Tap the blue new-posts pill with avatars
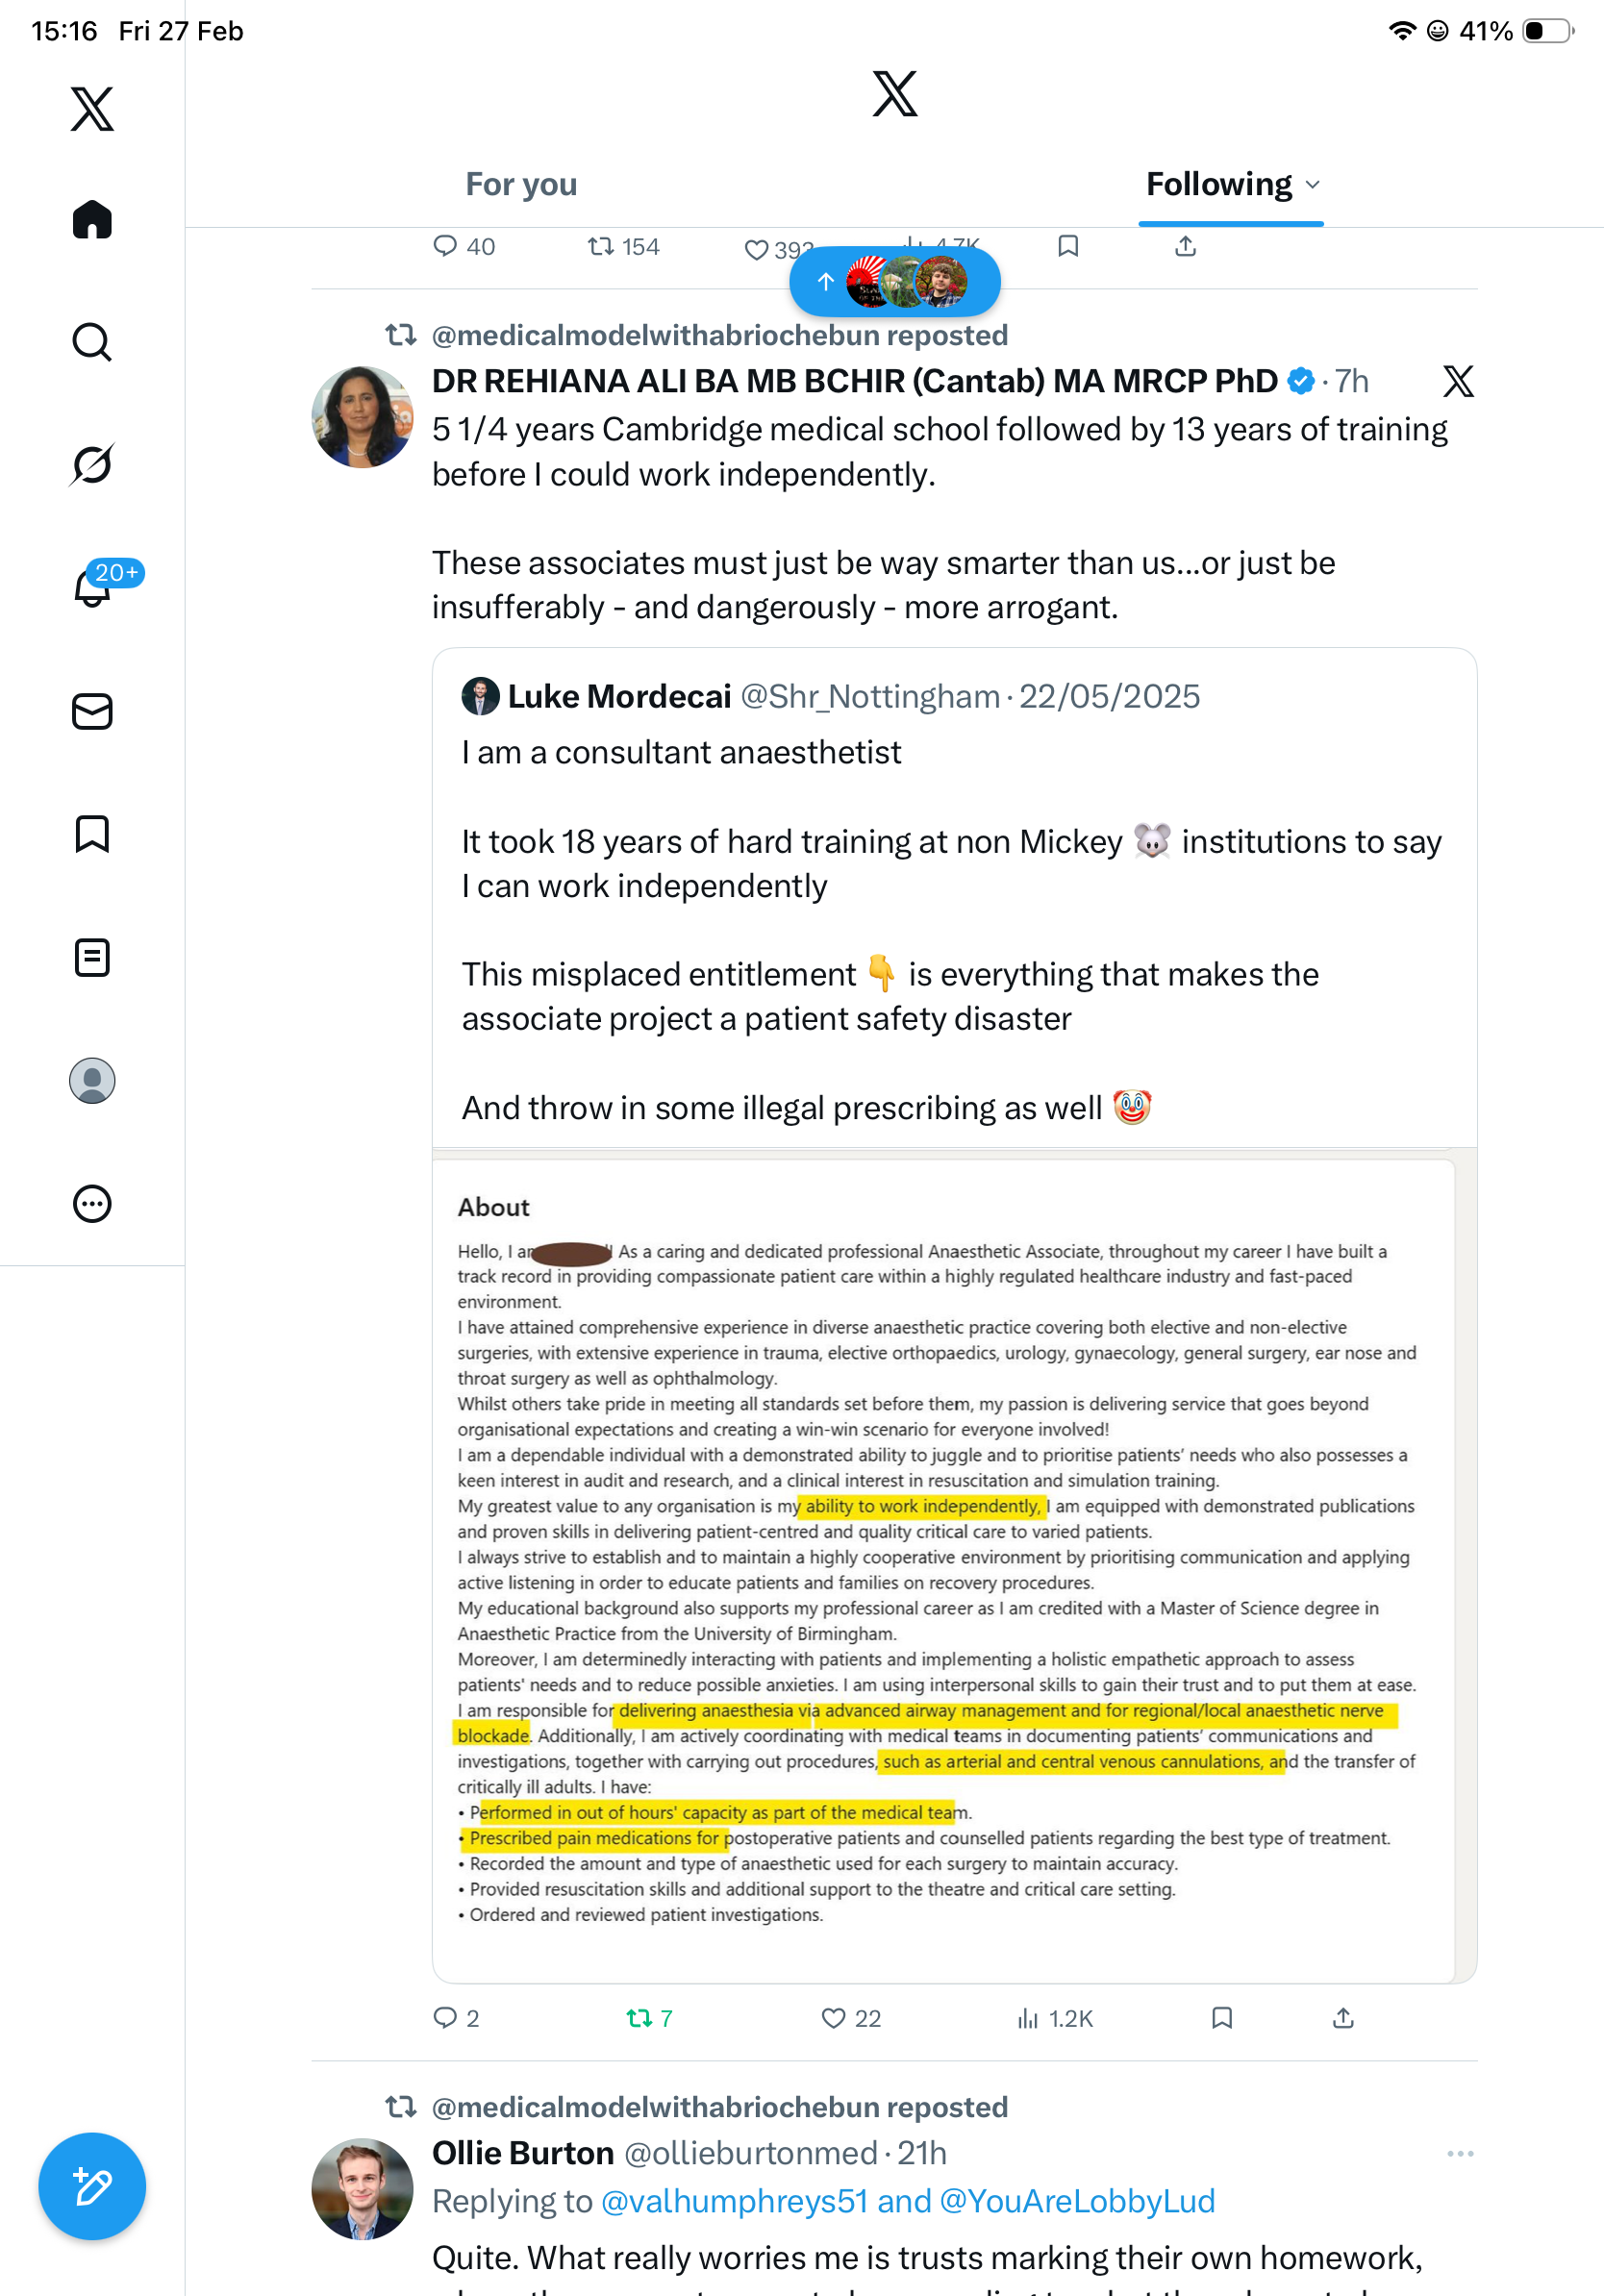1604x2296 pixels. [894, 282]
